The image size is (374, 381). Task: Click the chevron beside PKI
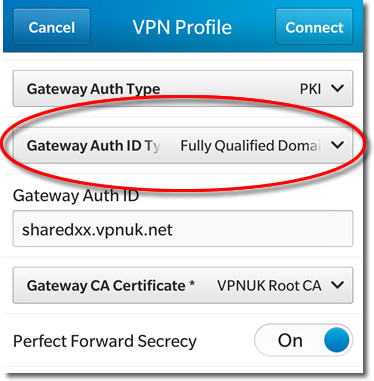(337, 89)
